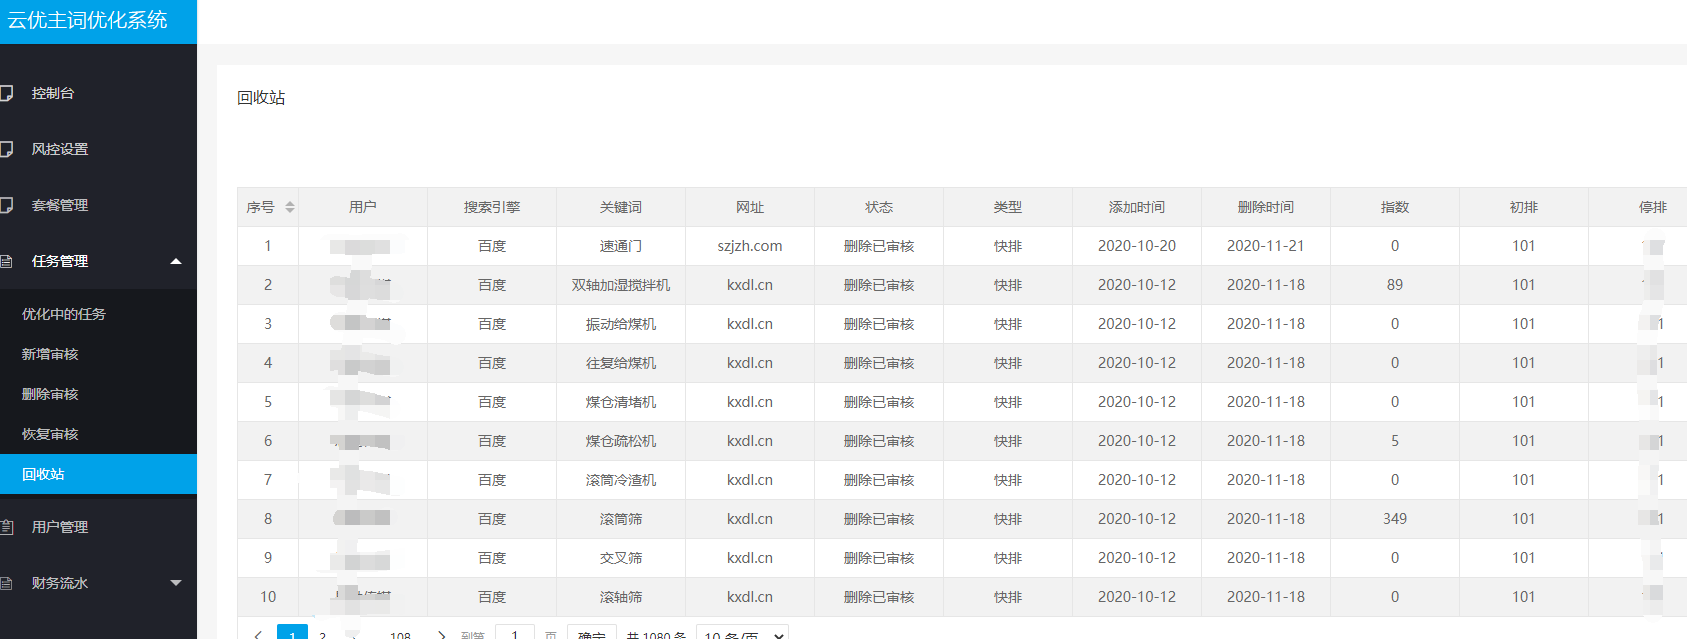Click the 确定 page jump button
Viewport: 1687px width, 639px height.
592,633
